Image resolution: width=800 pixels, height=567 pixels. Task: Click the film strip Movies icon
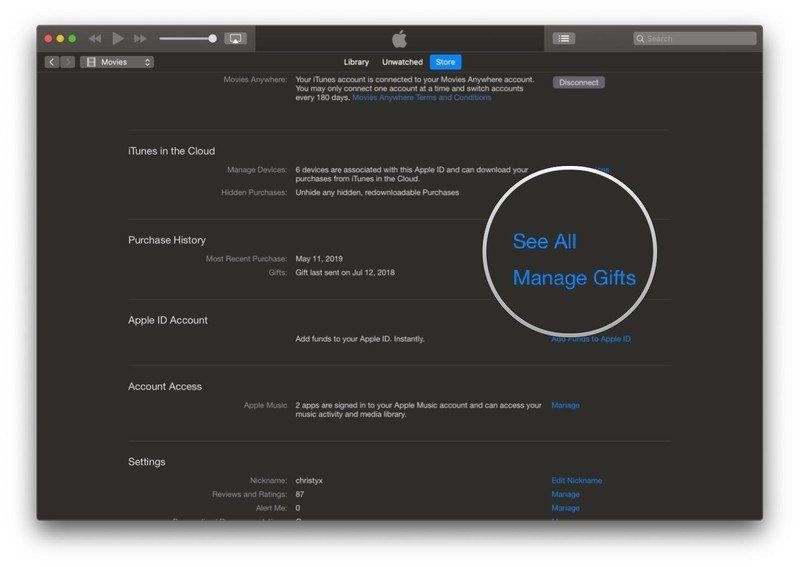(91, 62)
